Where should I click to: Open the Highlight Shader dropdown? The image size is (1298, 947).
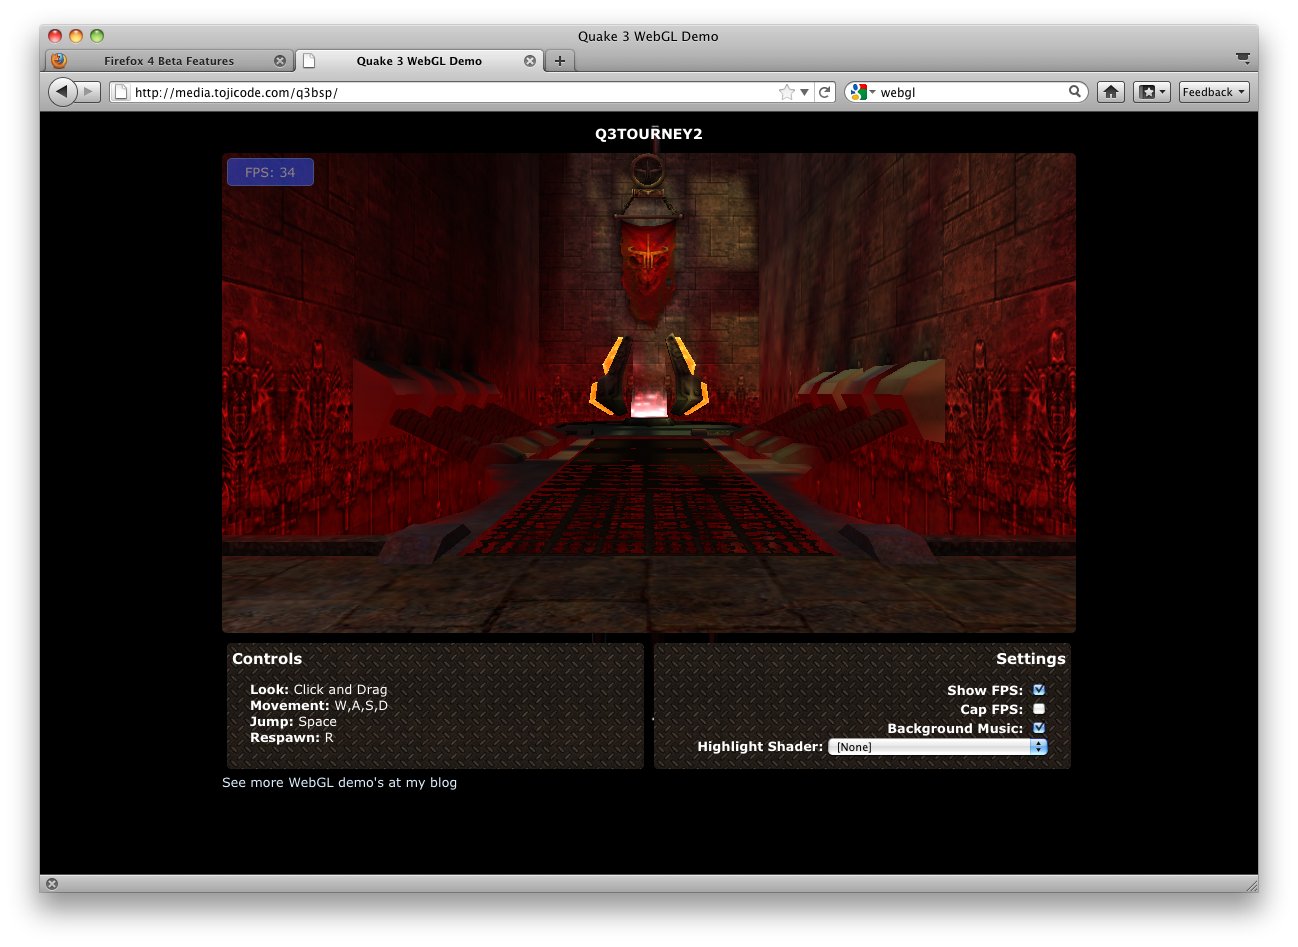(936, 746)
